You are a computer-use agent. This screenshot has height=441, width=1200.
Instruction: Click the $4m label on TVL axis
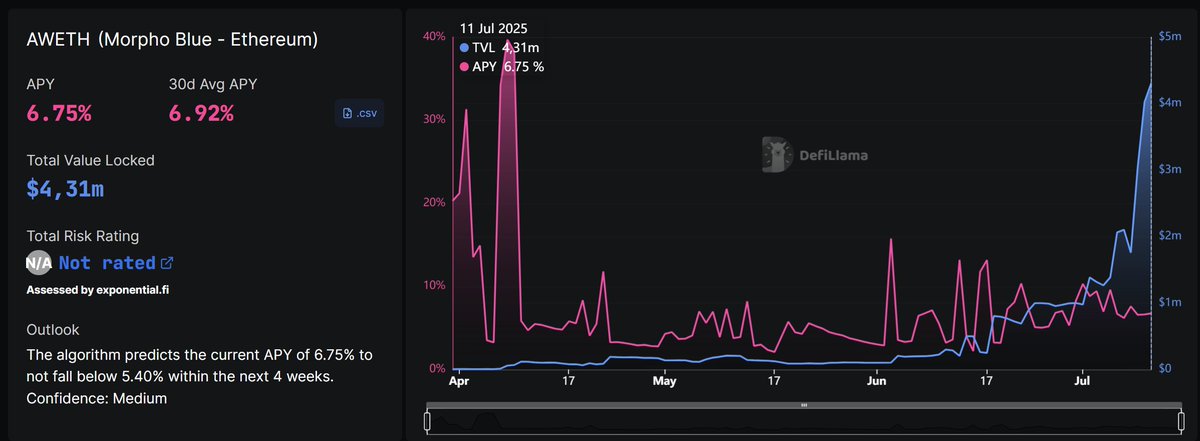point(1170,103)
